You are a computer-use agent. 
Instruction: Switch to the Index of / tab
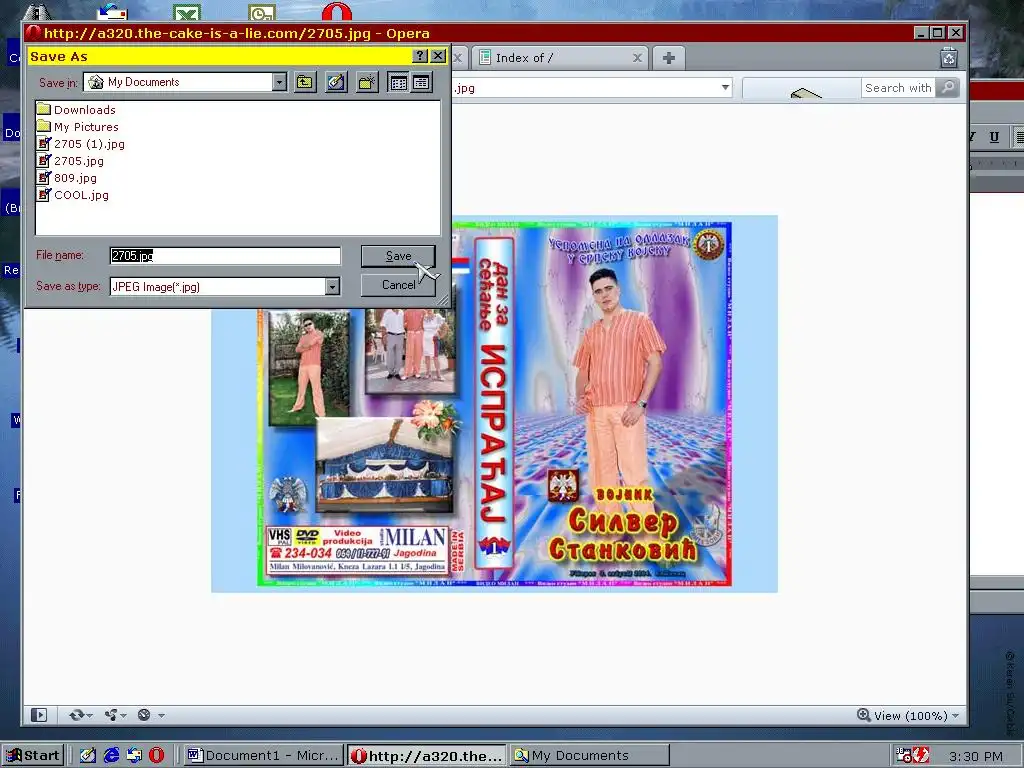[560, 58]
